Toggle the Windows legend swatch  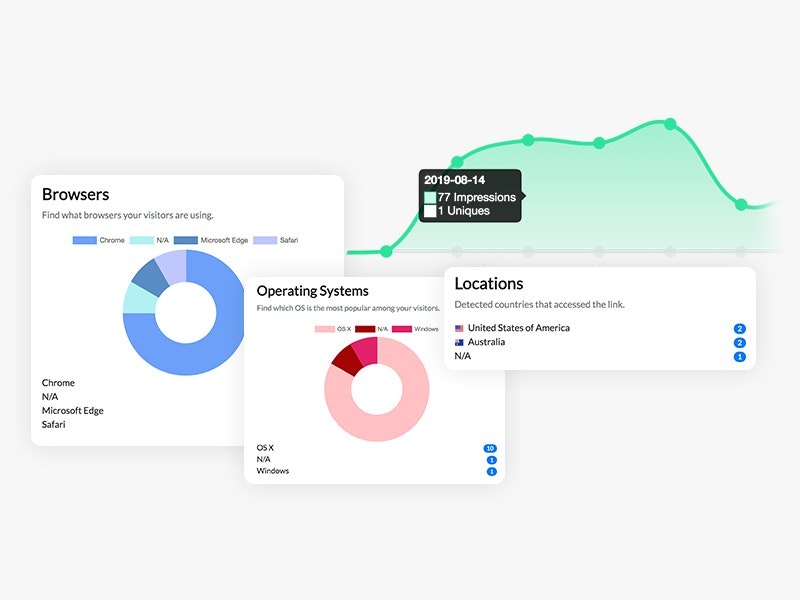[x=402, y=329]
